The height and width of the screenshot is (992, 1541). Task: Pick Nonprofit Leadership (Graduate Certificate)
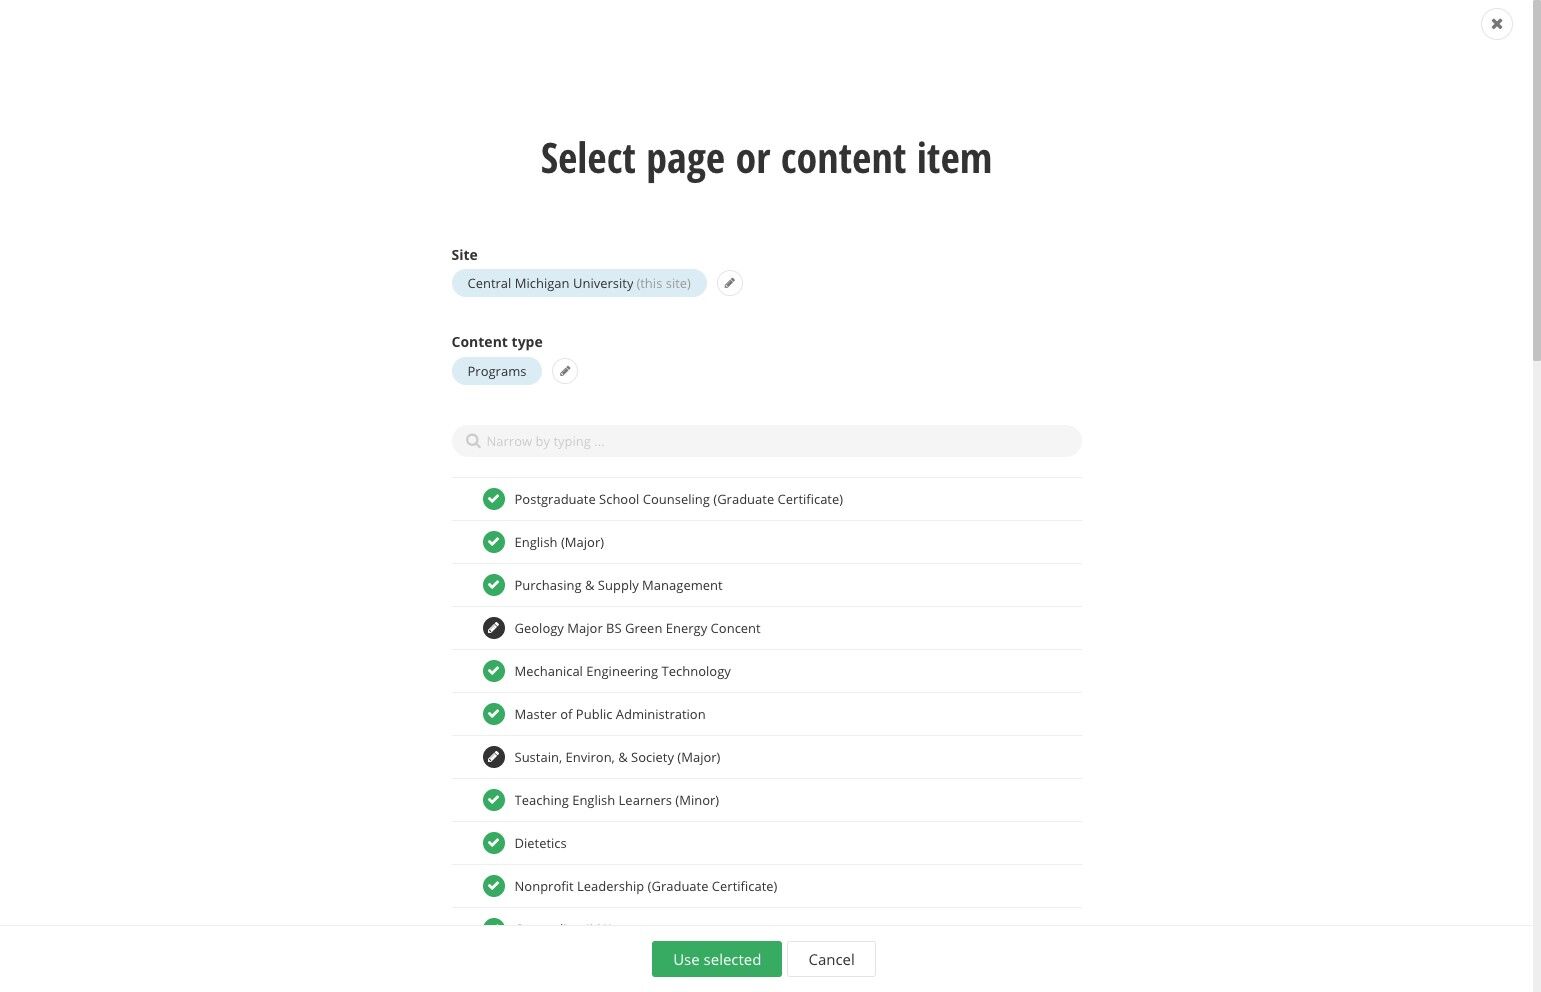(x=767, y=886)
